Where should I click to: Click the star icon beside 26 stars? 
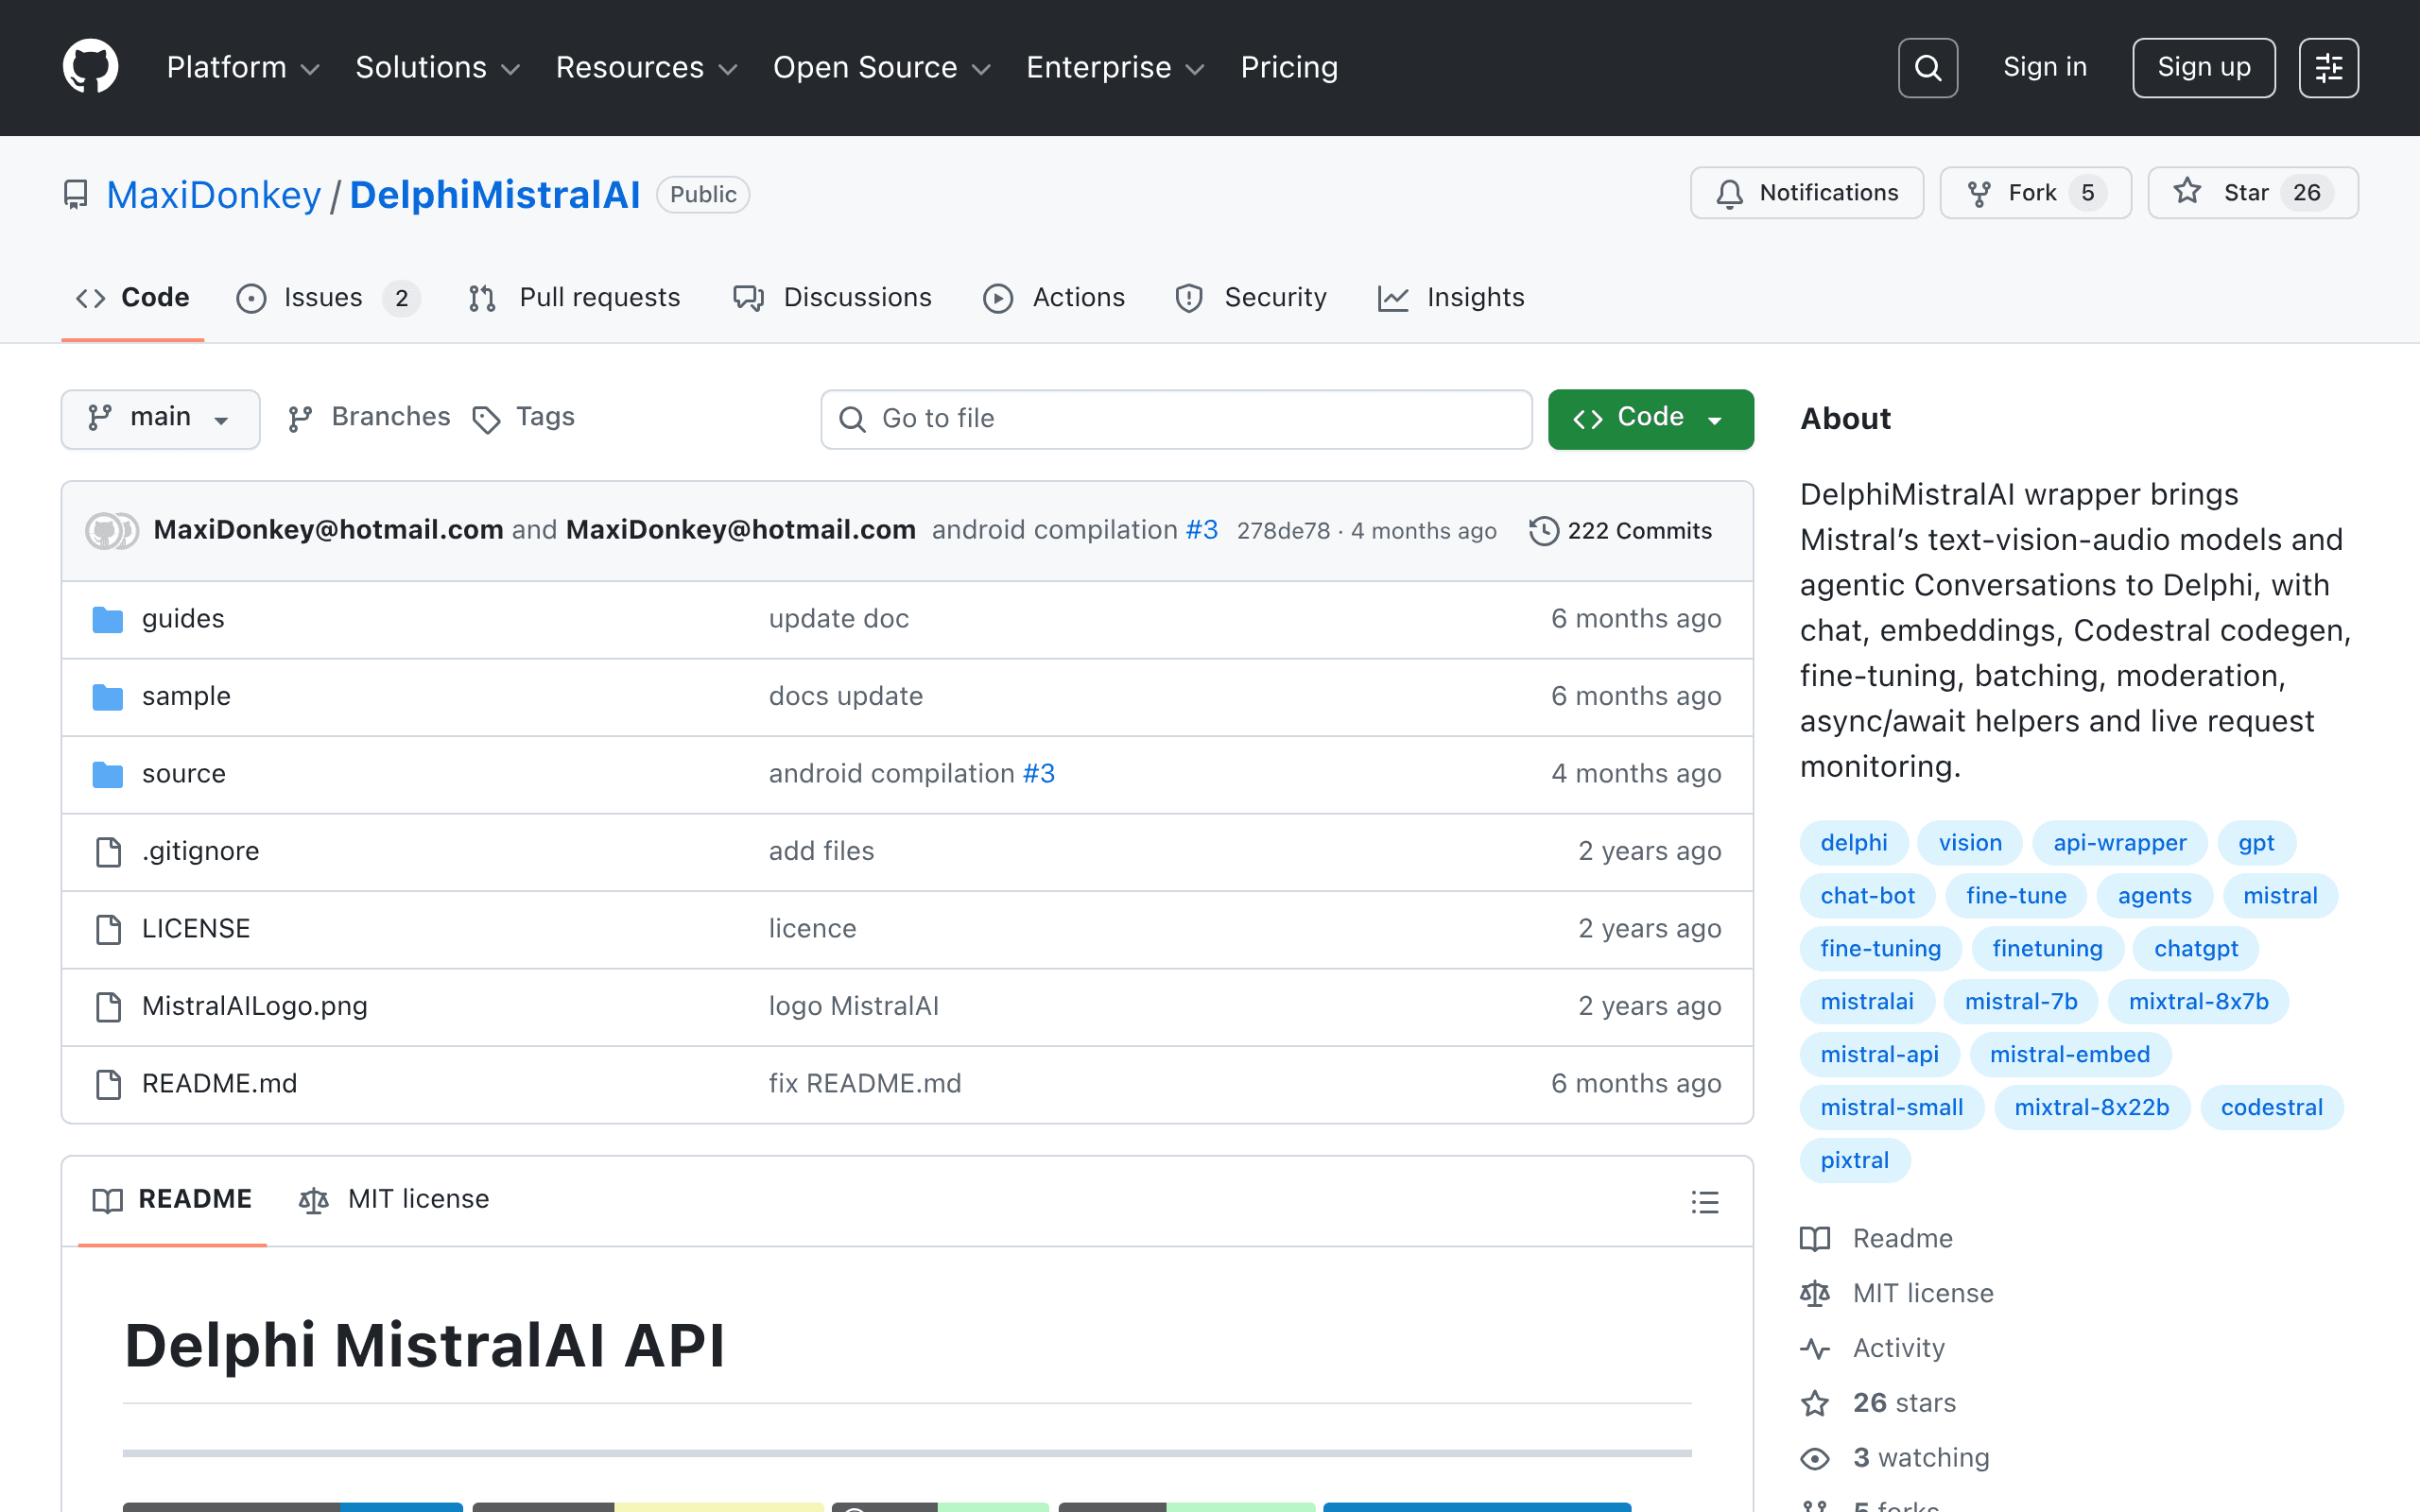1815,1404
